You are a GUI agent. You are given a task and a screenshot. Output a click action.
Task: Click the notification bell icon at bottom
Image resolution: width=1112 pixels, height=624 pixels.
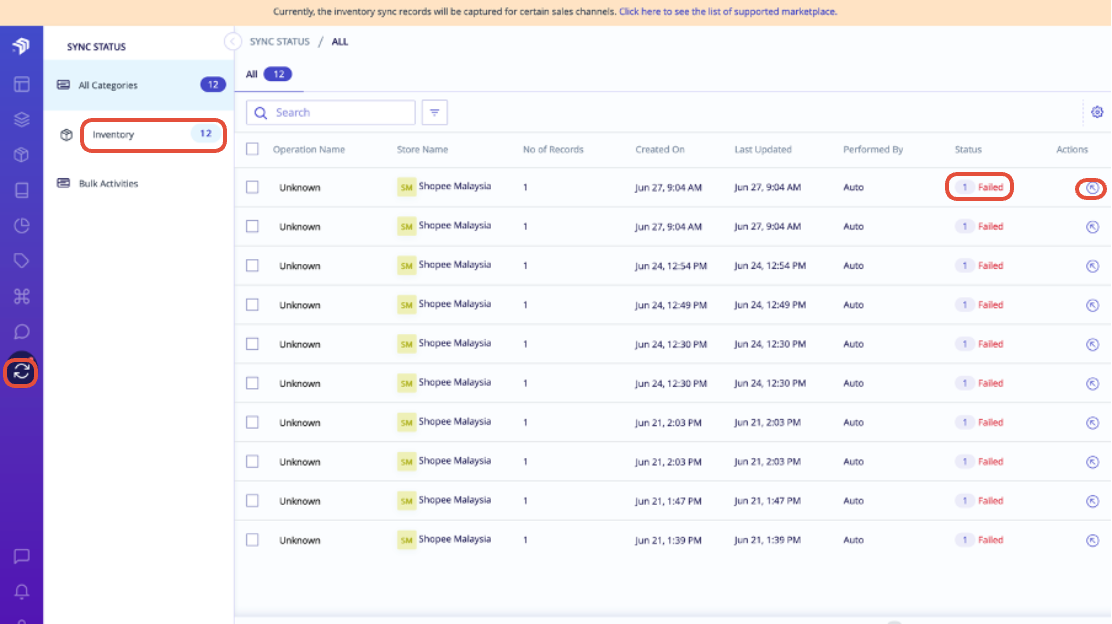pos(20,591)
